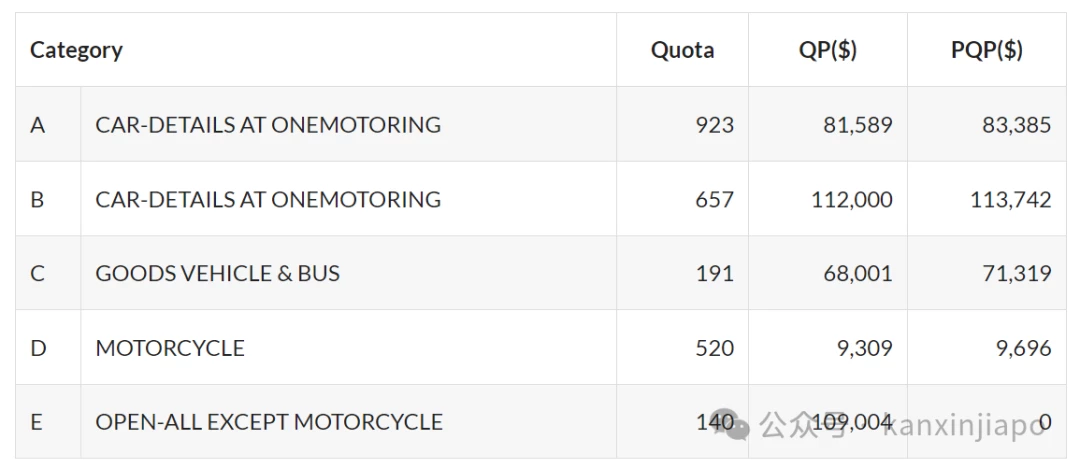Open CAR-DETAILS AT ONEMOTORING link in row A
The height and width of the screenshot is (468, 1080).
coord(268,125)
